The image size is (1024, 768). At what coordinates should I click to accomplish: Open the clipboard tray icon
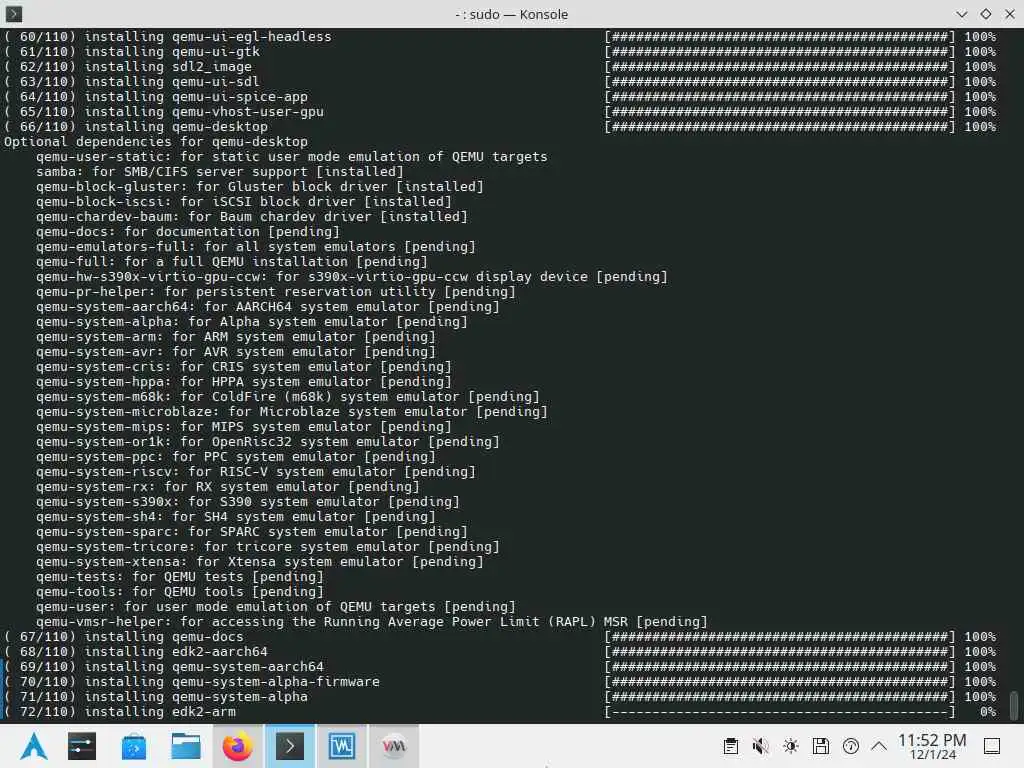pos(731,746)
